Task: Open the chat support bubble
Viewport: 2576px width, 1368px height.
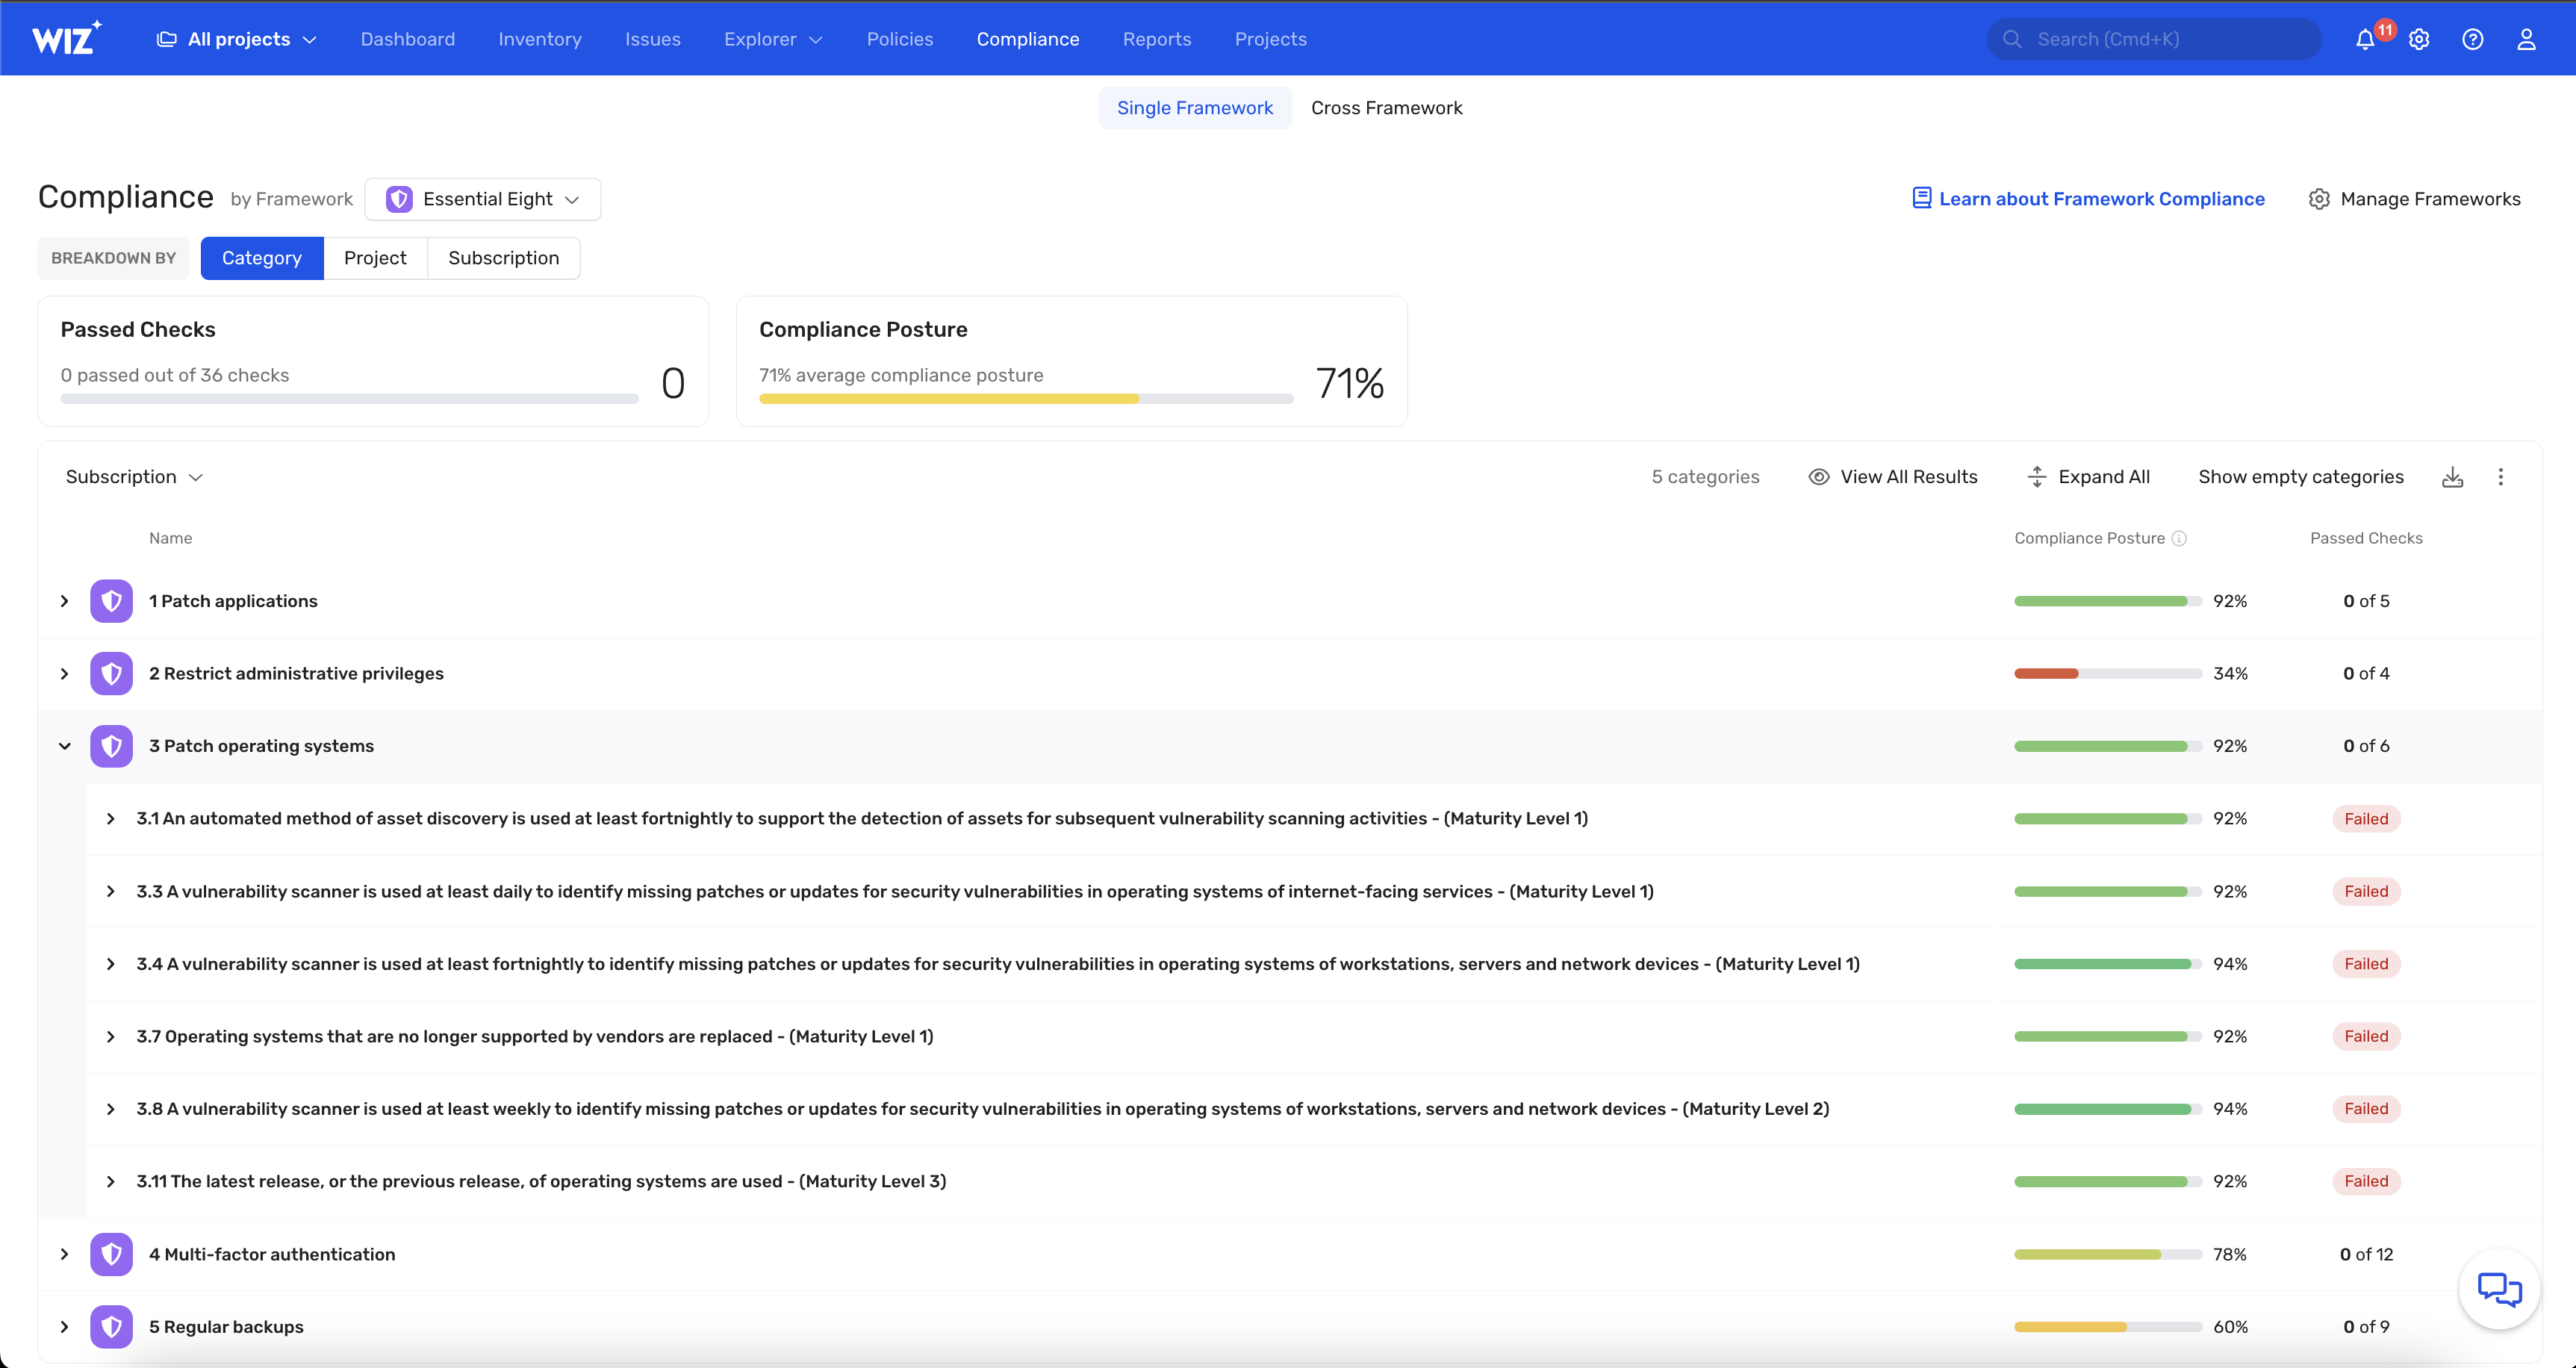Action: click(2500, 1289)
